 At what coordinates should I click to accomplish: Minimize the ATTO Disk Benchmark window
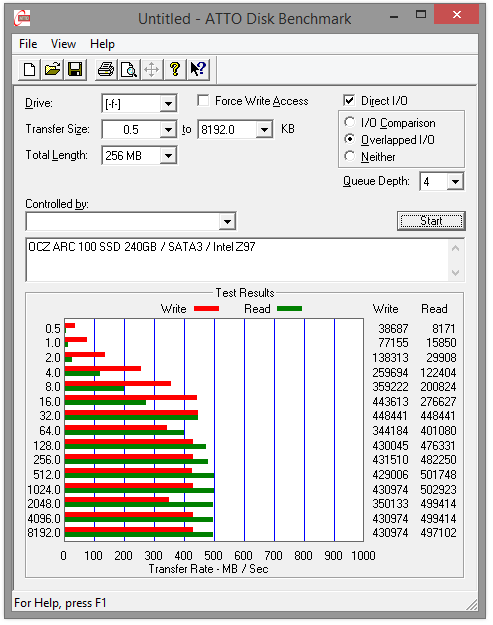coord(394,17)
